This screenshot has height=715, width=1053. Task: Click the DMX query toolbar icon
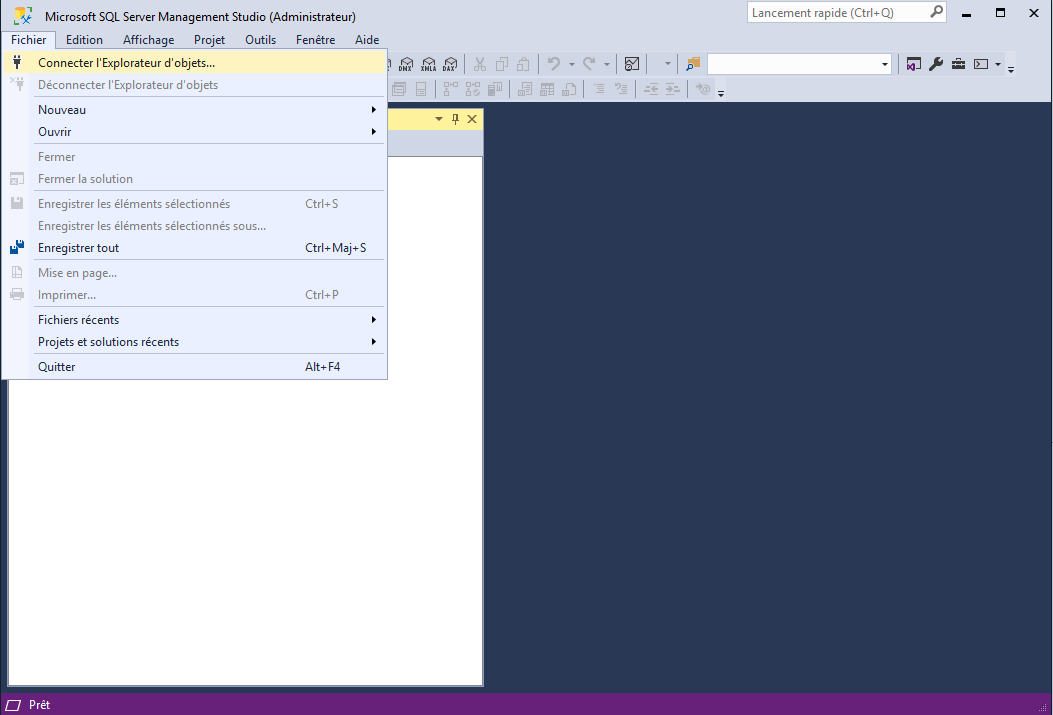406,64
